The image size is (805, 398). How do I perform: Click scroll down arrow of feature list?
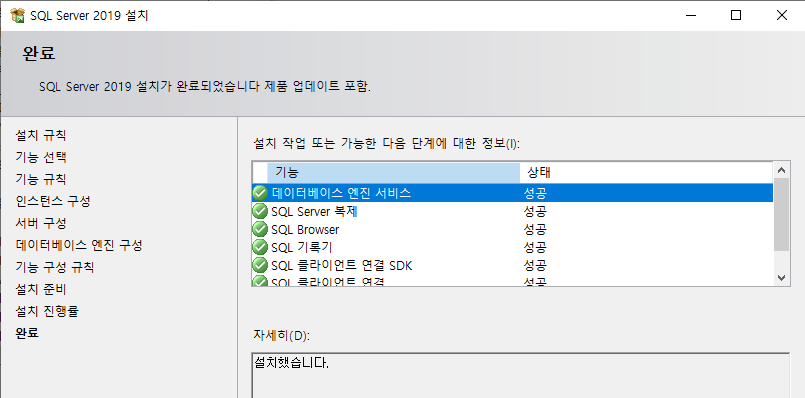coord(781,277)
